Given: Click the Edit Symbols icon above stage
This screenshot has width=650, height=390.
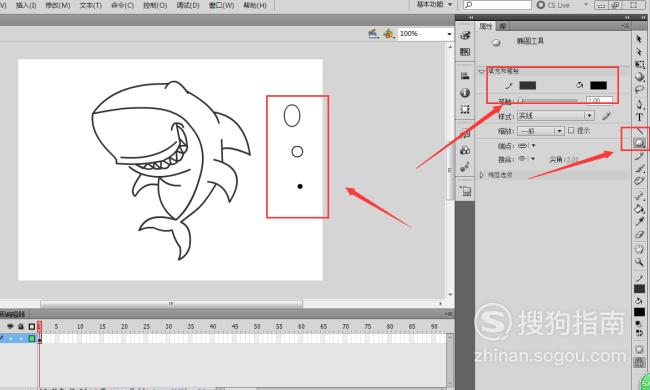Looking at the screenshot, I should (389, 34).
